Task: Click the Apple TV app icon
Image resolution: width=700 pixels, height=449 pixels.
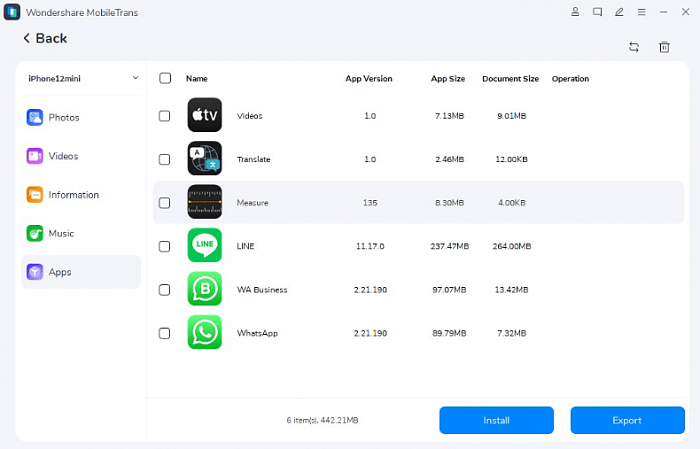Action: point(204,115)
